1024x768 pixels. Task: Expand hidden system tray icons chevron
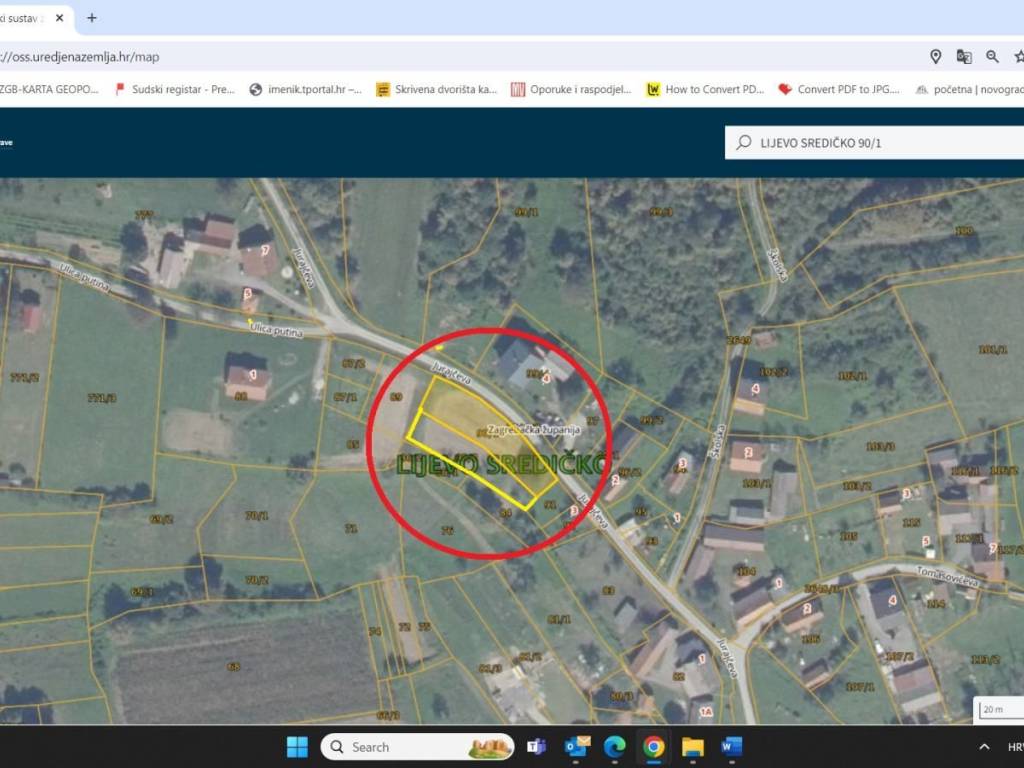coord(984,747)
